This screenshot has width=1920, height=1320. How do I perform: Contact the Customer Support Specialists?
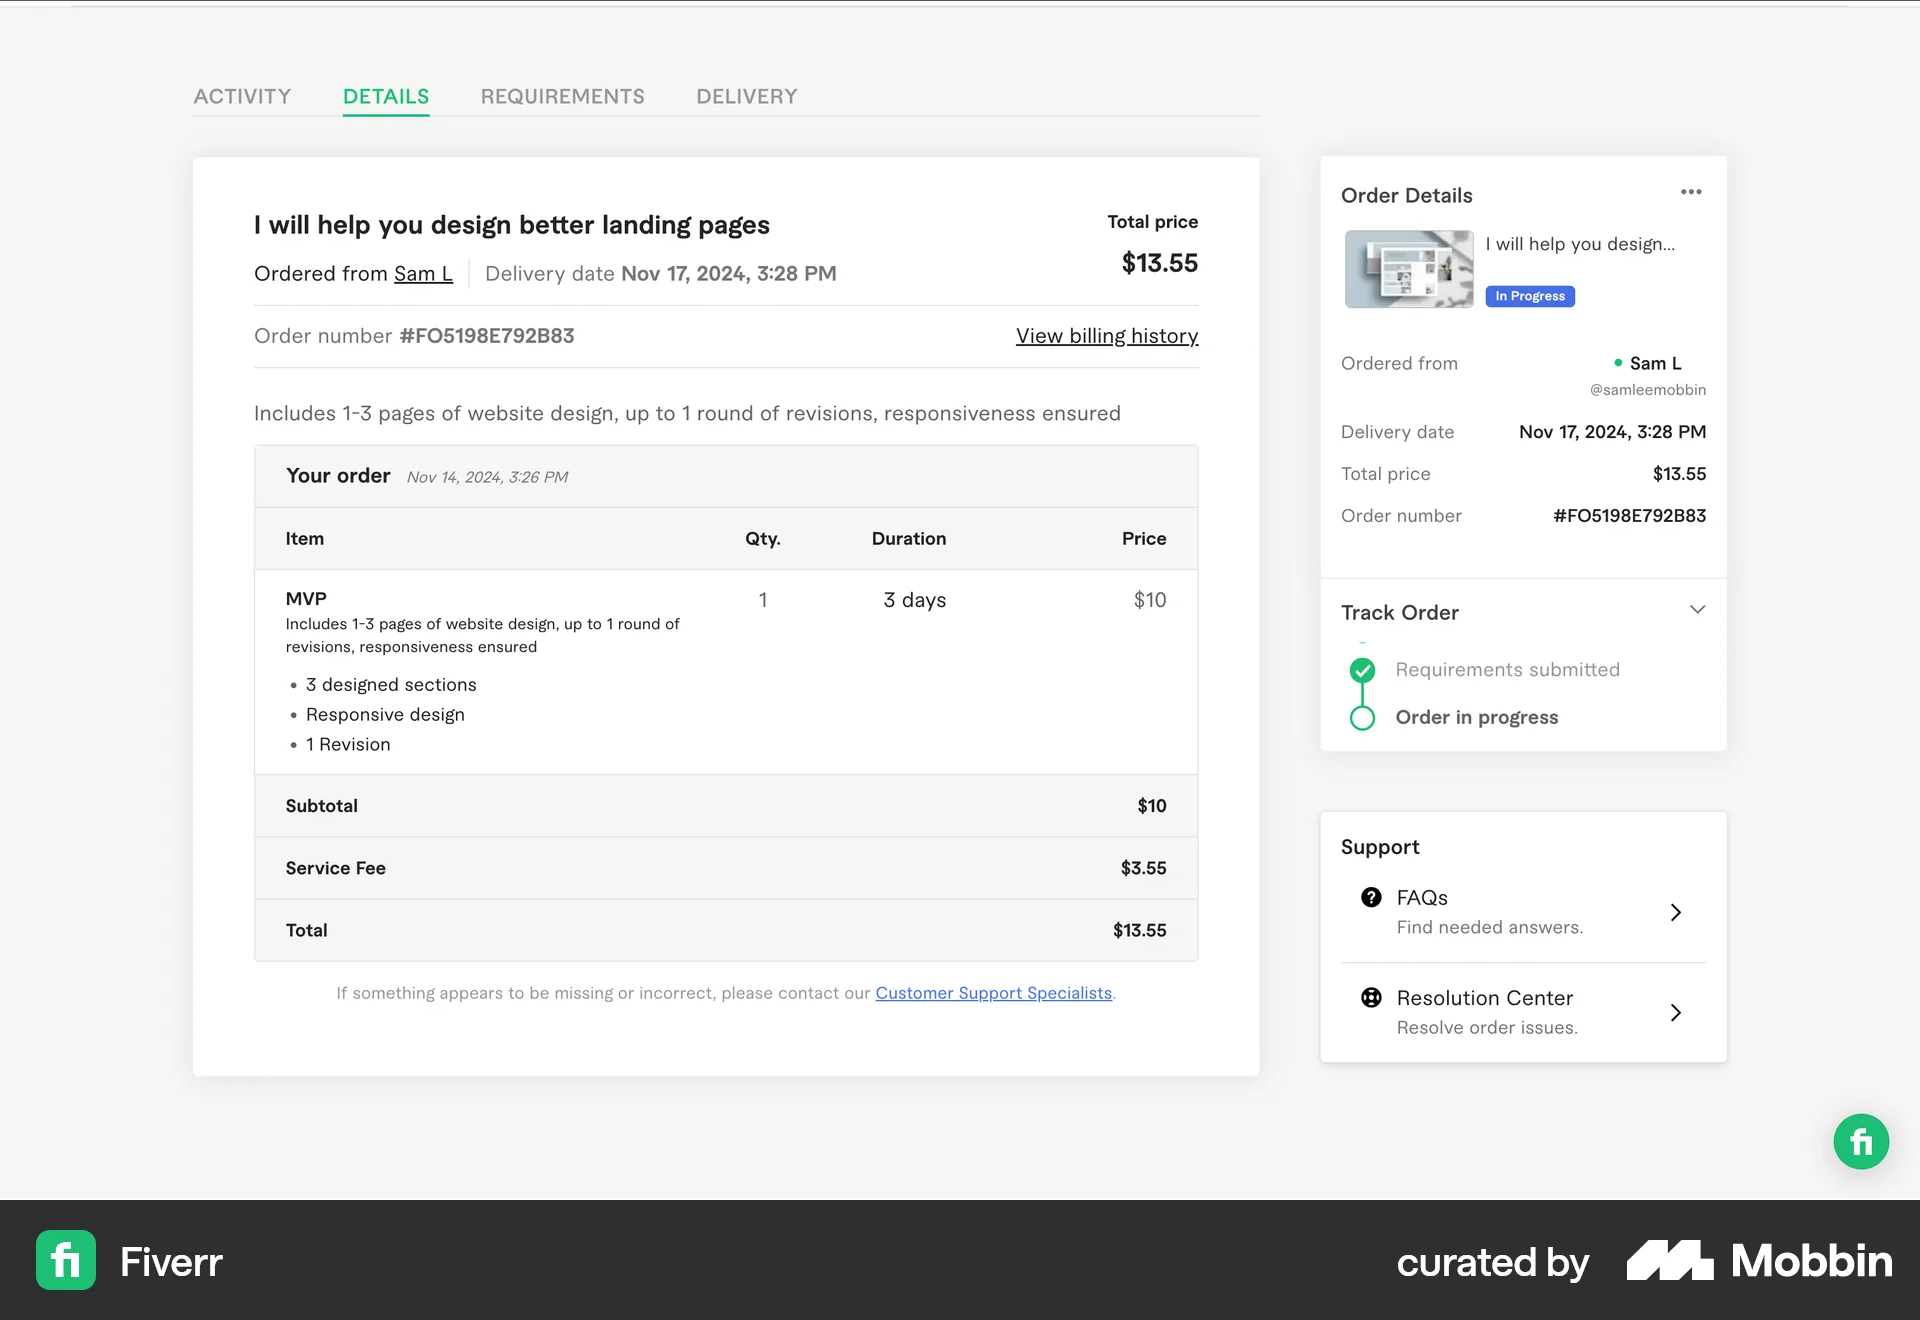[994, 993]
